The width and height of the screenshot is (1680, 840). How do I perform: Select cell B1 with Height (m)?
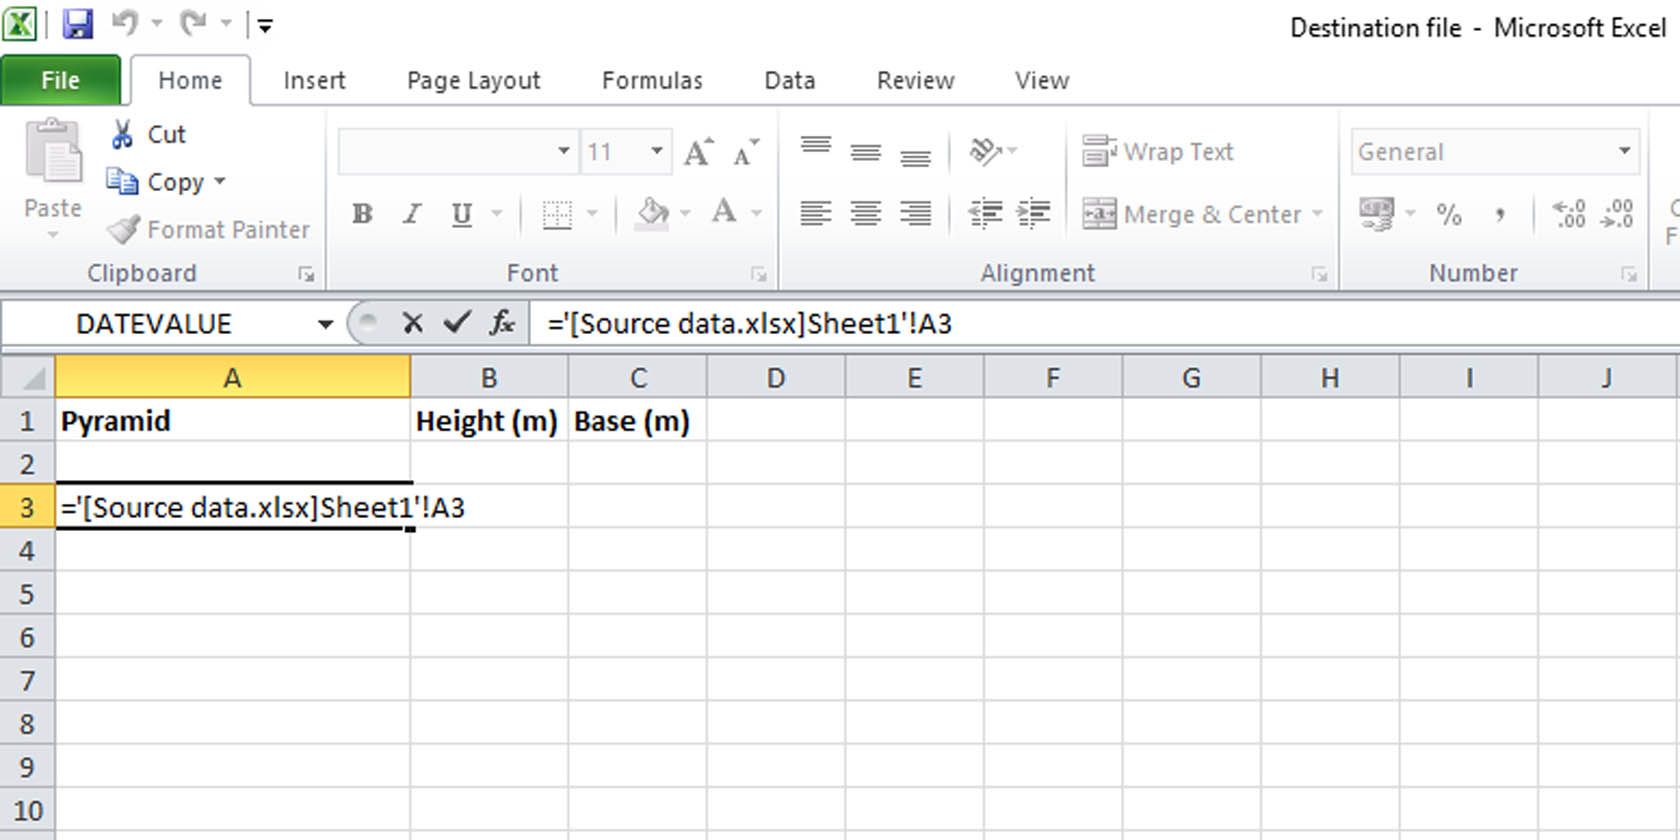click(488, 421)
